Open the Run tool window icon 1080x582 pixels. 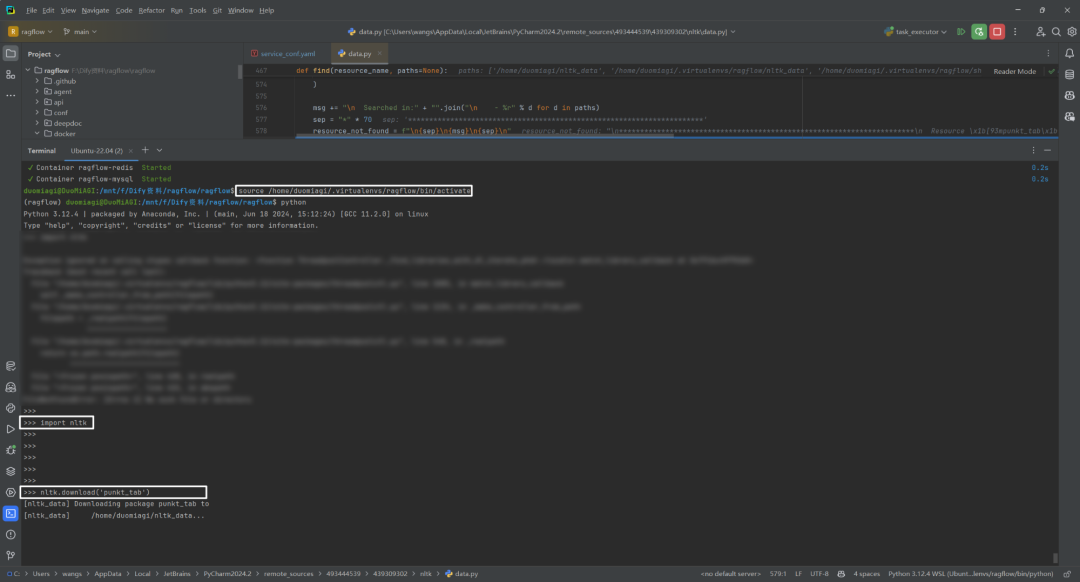point(10,429)
